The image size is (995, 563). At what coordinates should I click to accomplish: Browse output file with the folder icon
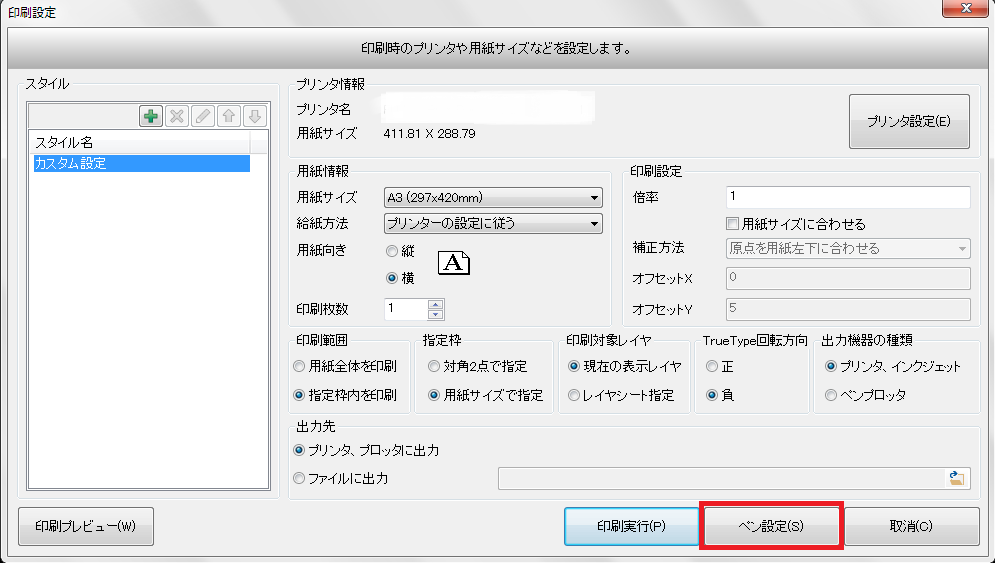click(957, 478)
